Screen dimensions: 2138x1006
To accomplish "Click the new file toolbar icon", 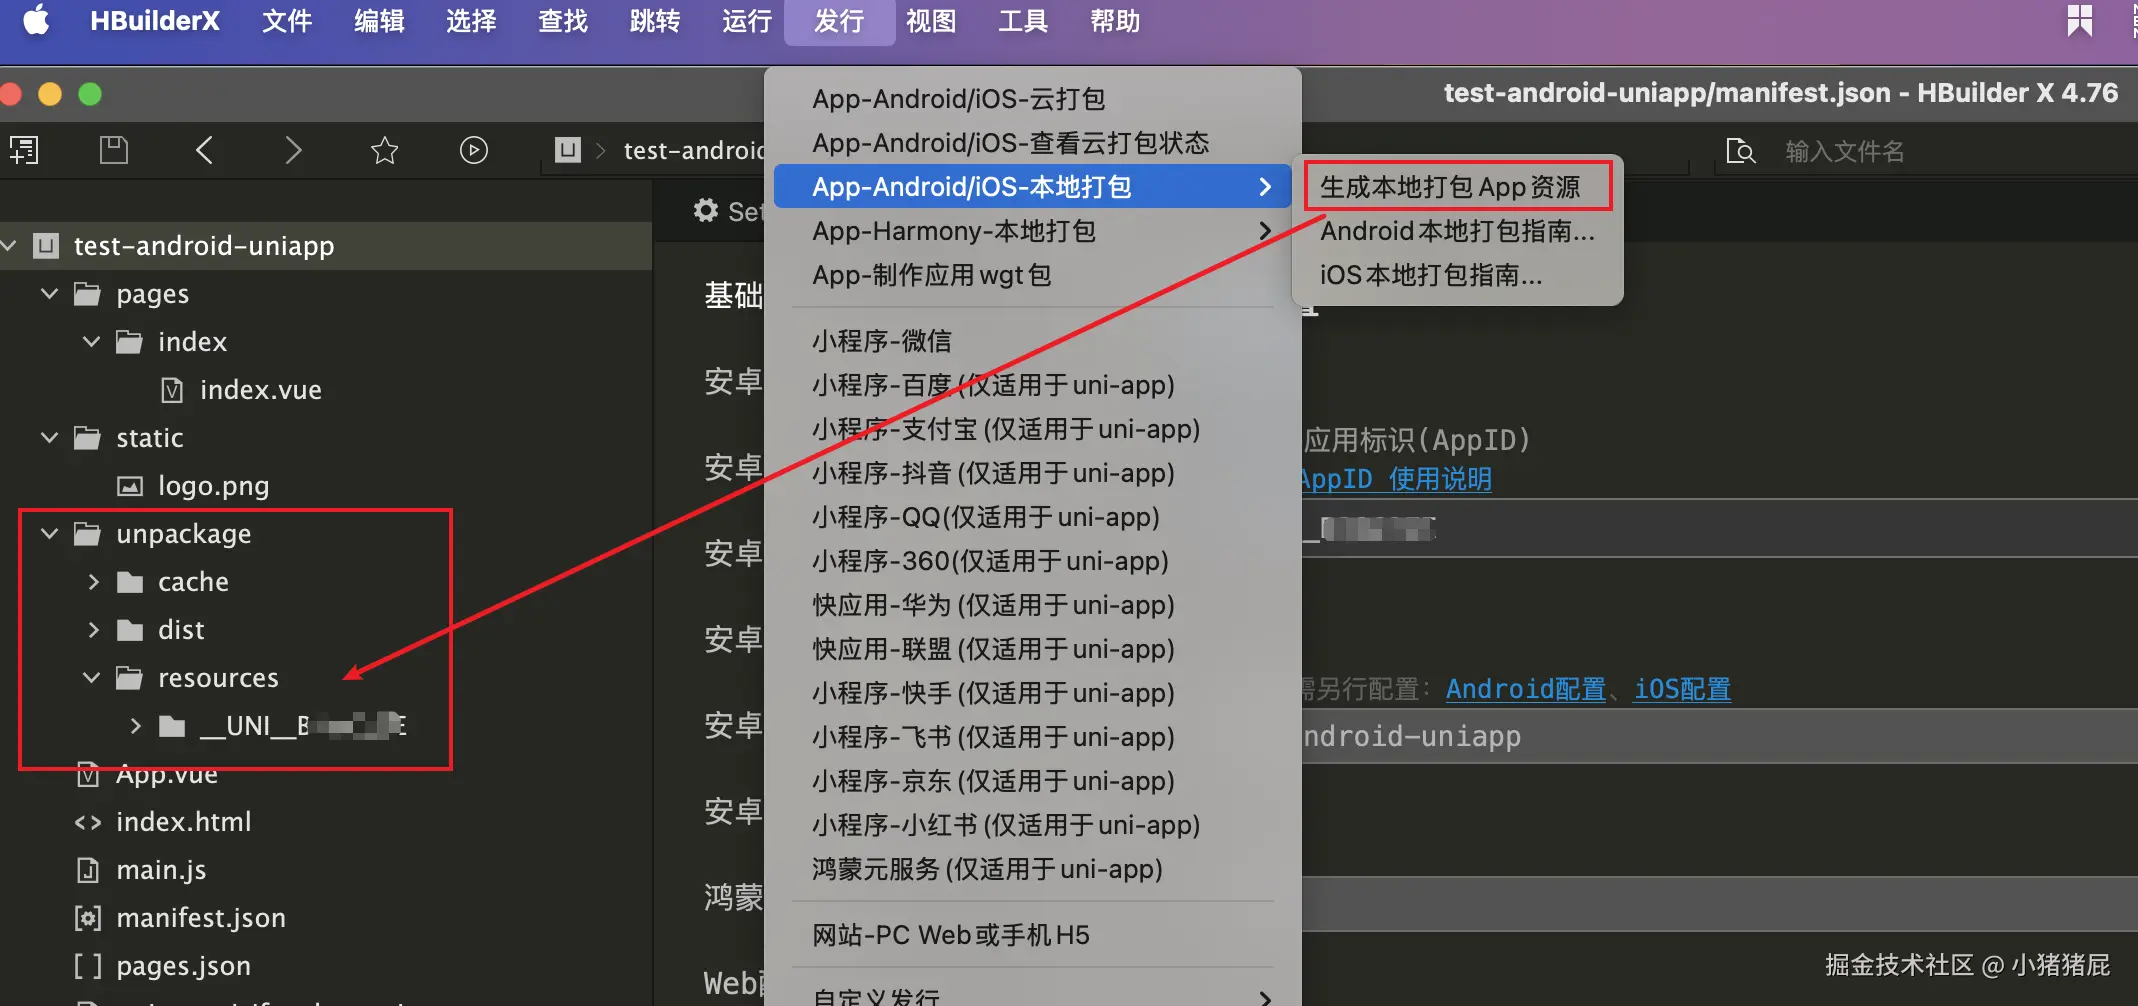I will (x=24, y=151).
